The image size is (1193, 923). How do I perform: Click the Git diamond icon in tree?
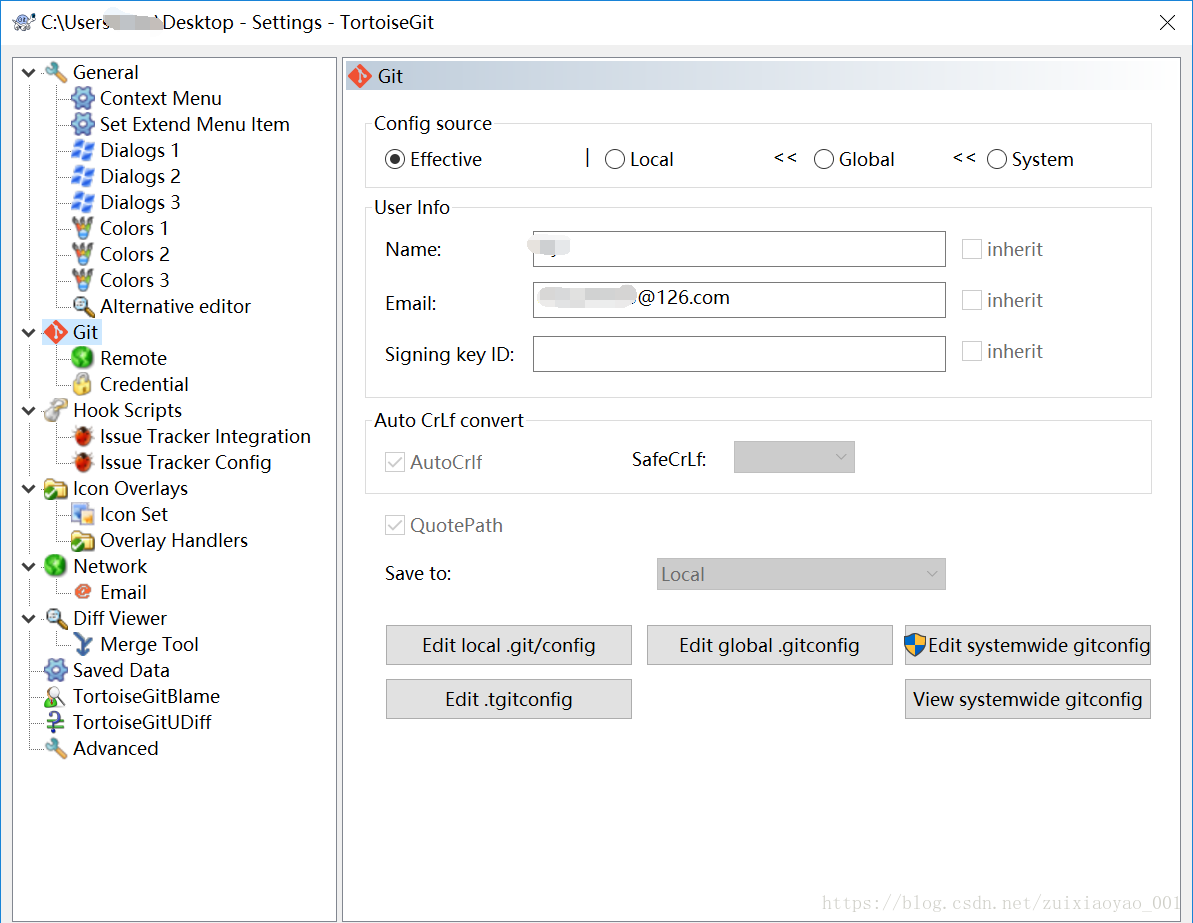56,333
